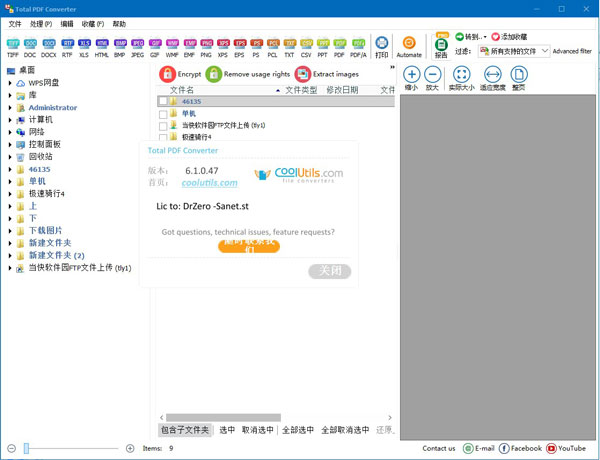The image size is (600, 460).
Task: Close the About dialog with 关闭
Action: point(330,271)
